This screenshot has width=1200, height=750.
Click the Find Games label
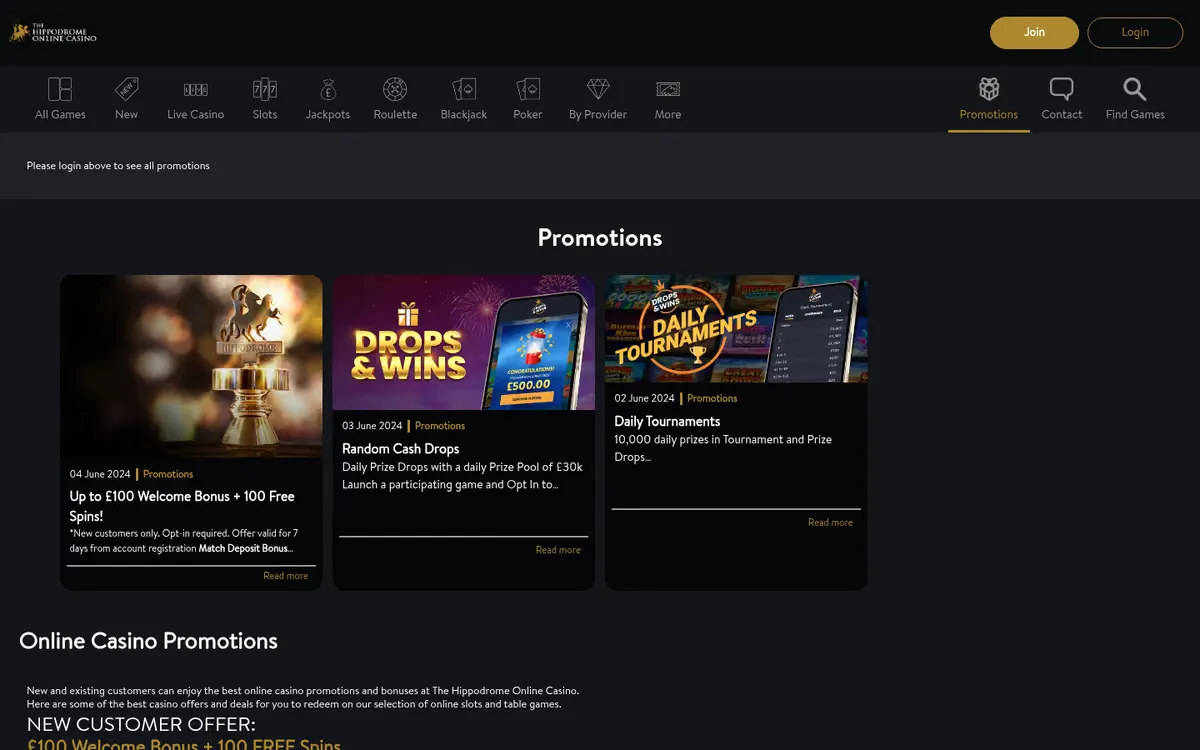click(x=1135, y=114)
